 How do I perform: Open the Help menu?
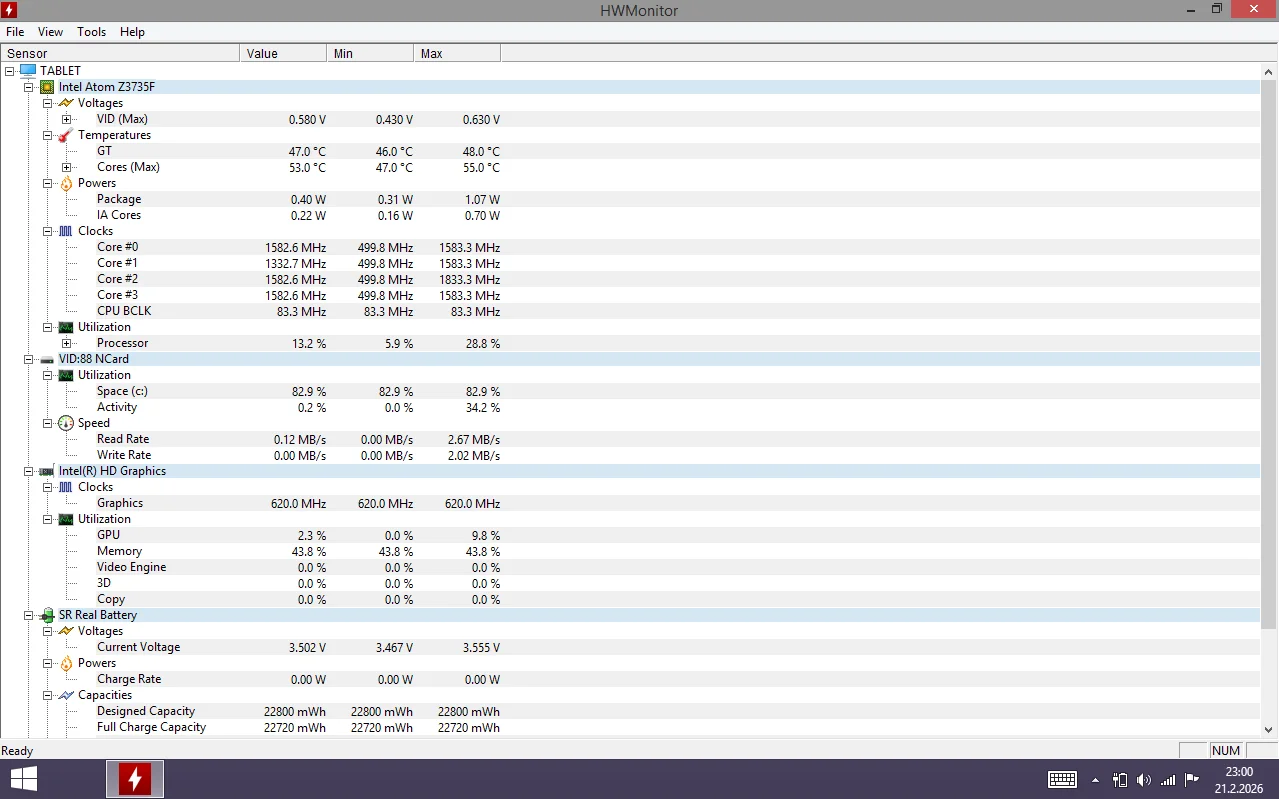coord(132,32)
